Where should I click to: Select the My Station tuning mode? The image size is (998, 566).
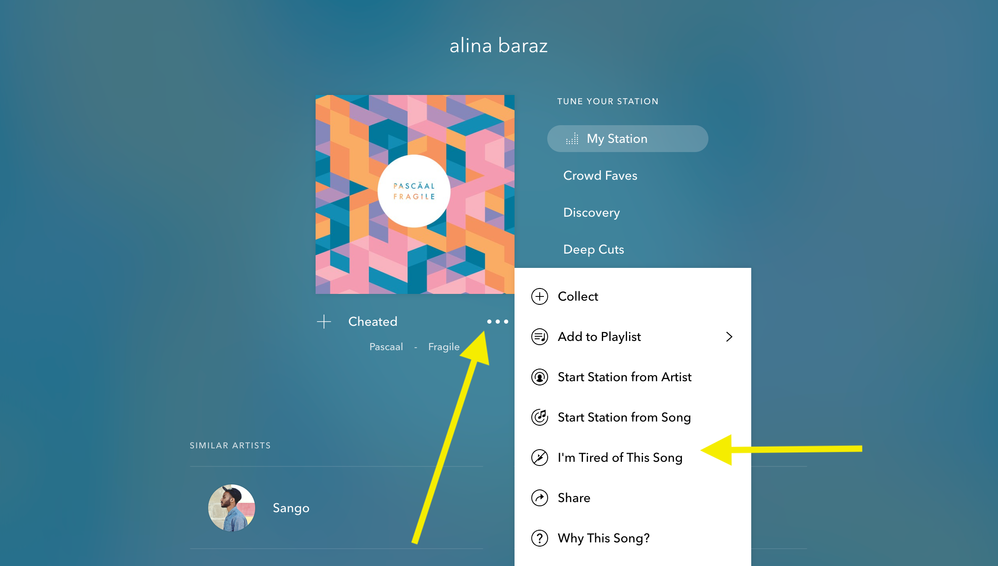(628, 139)
